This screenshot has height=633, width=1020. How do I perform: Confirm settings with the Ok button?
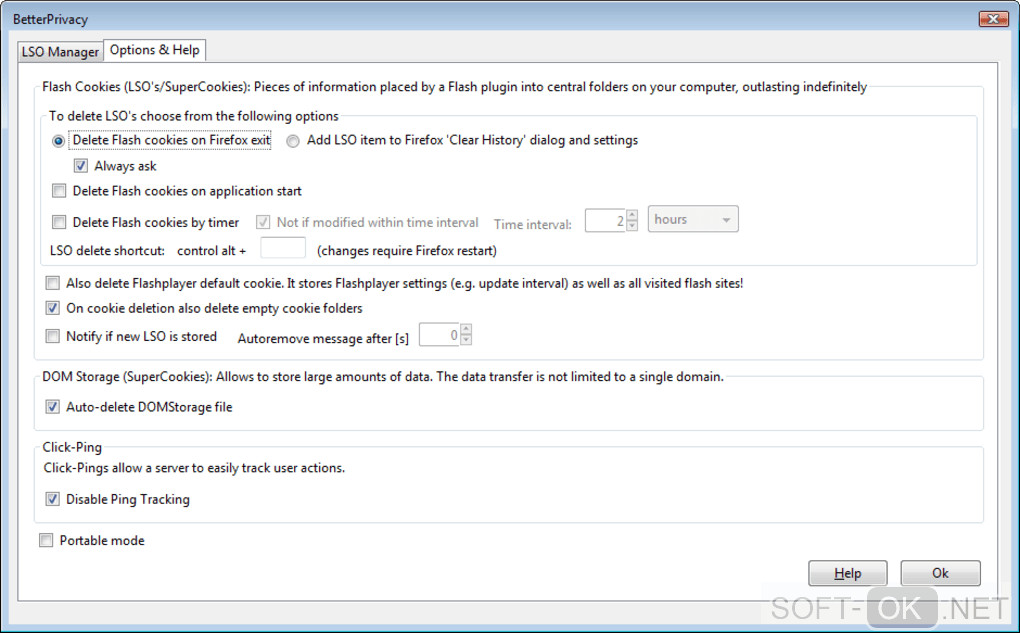pyautogui.click(x=940, y=573)
